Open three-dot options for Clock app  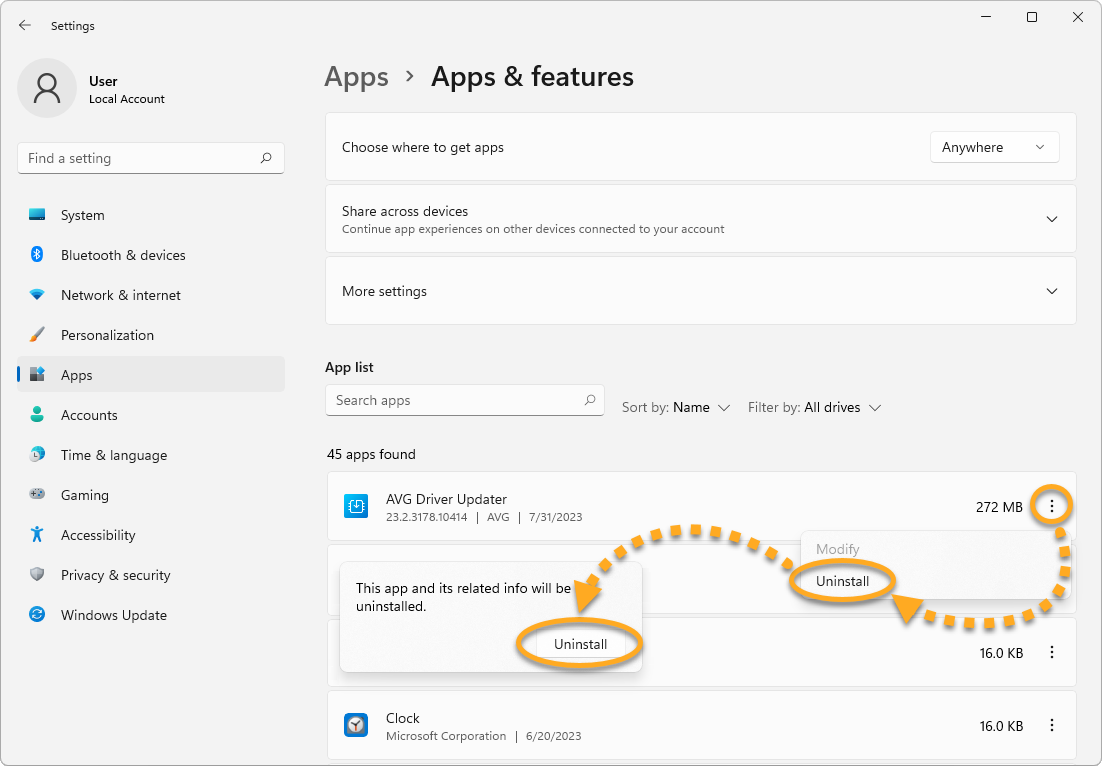pos(1051,726)
